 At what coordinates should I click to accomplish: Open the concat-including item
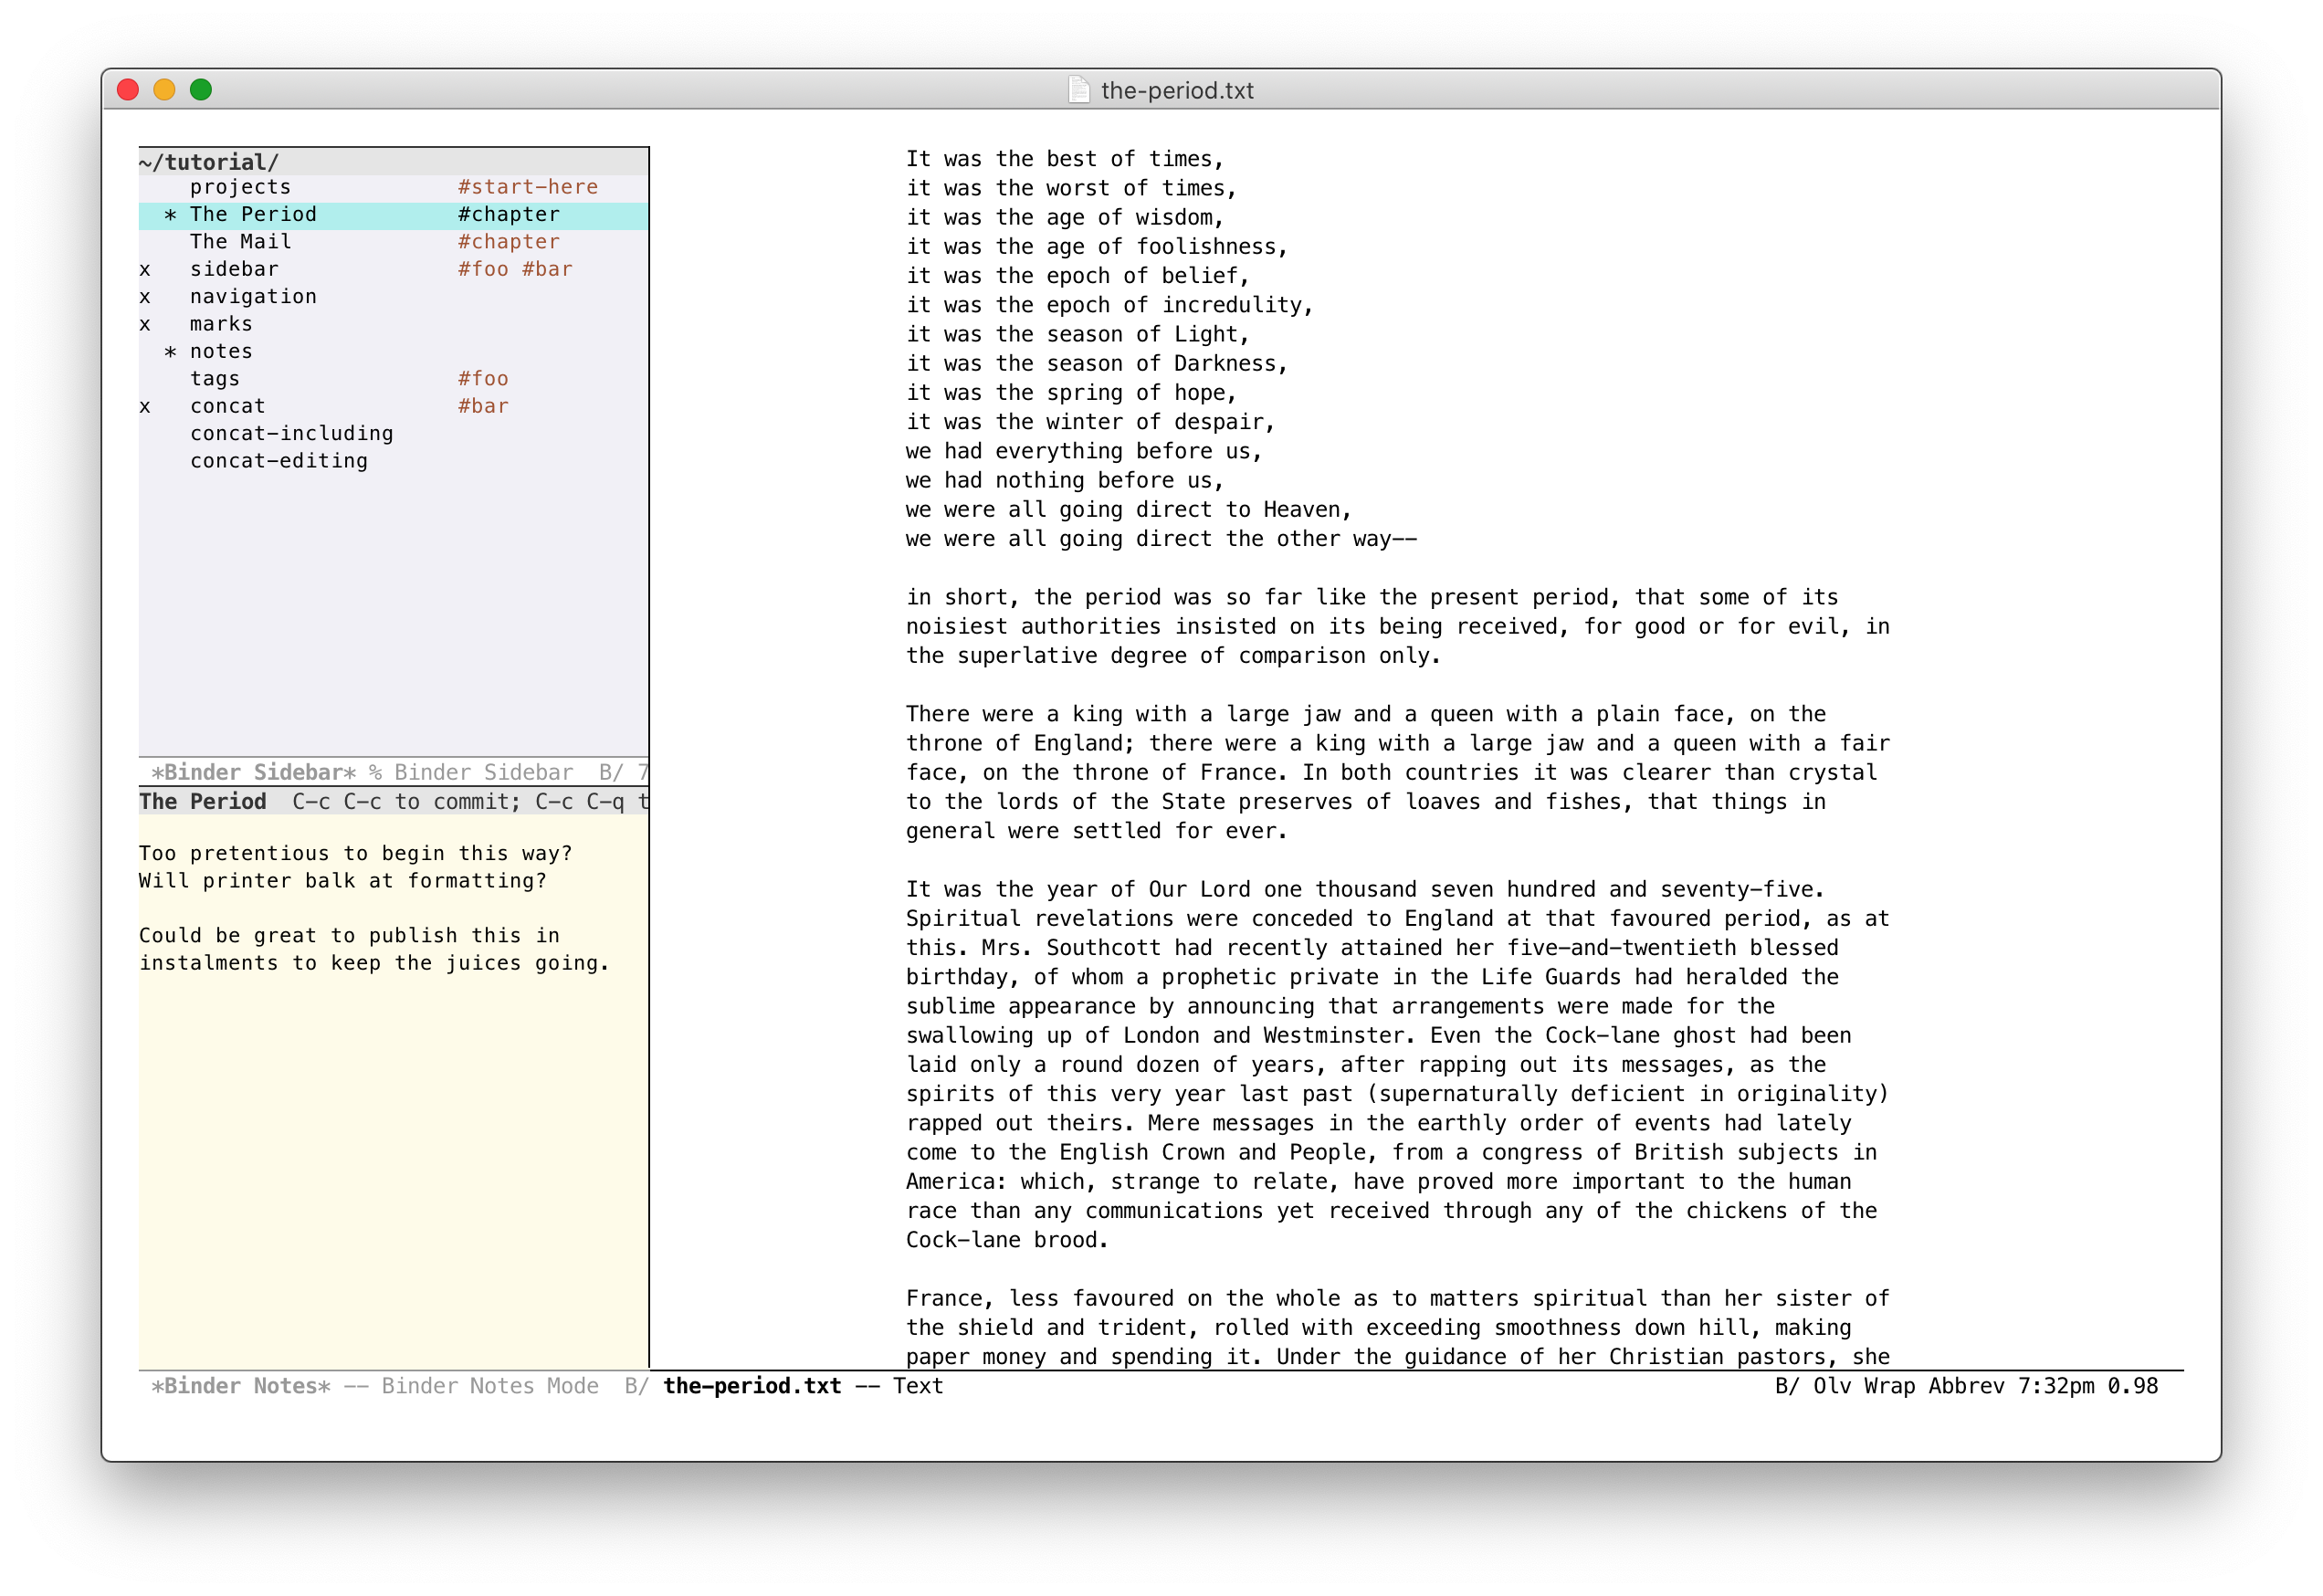tap(291, 434)
